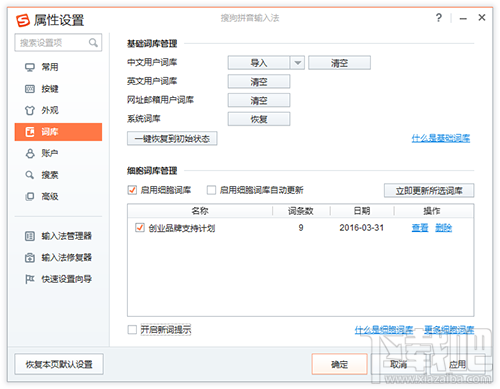The width and height of the screenshot is (500, 389).
Task: Open help with the question mark icon
Action: click(x=439, y=18)
